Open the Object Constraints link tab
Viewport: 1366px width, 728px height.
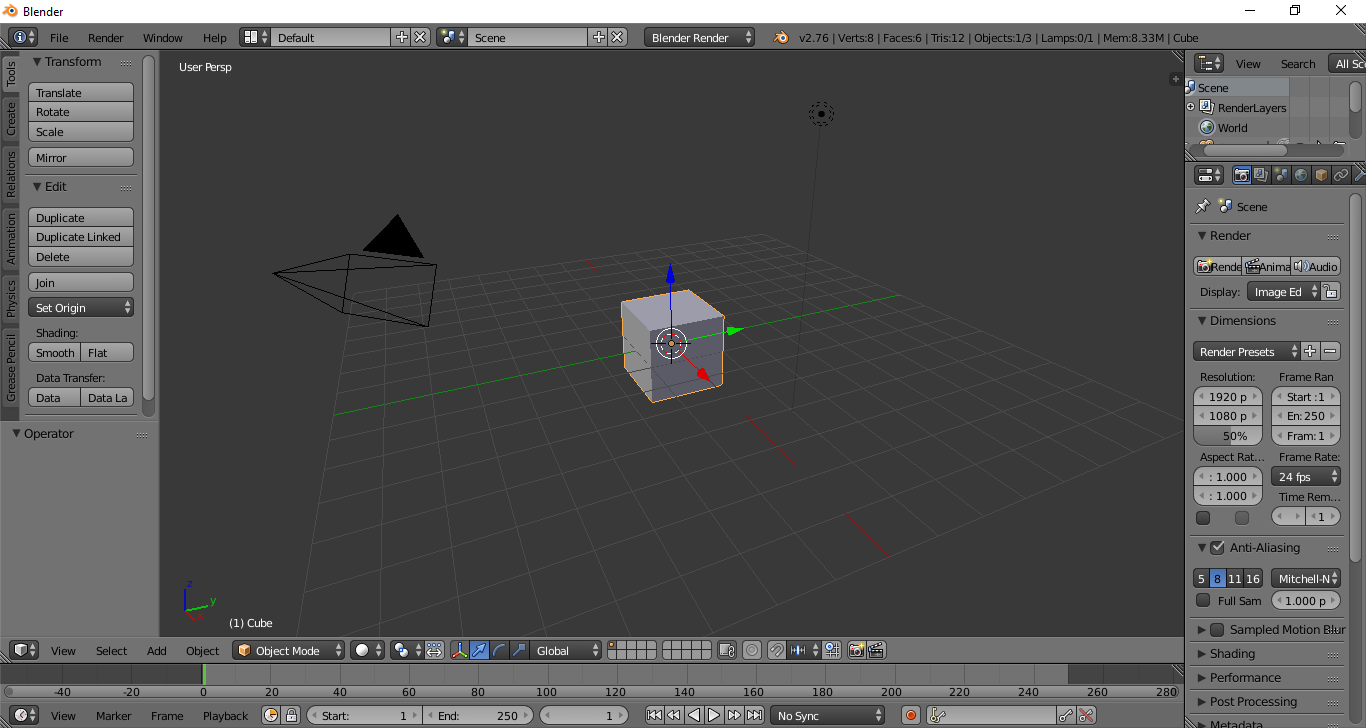tap(1341, 174)
